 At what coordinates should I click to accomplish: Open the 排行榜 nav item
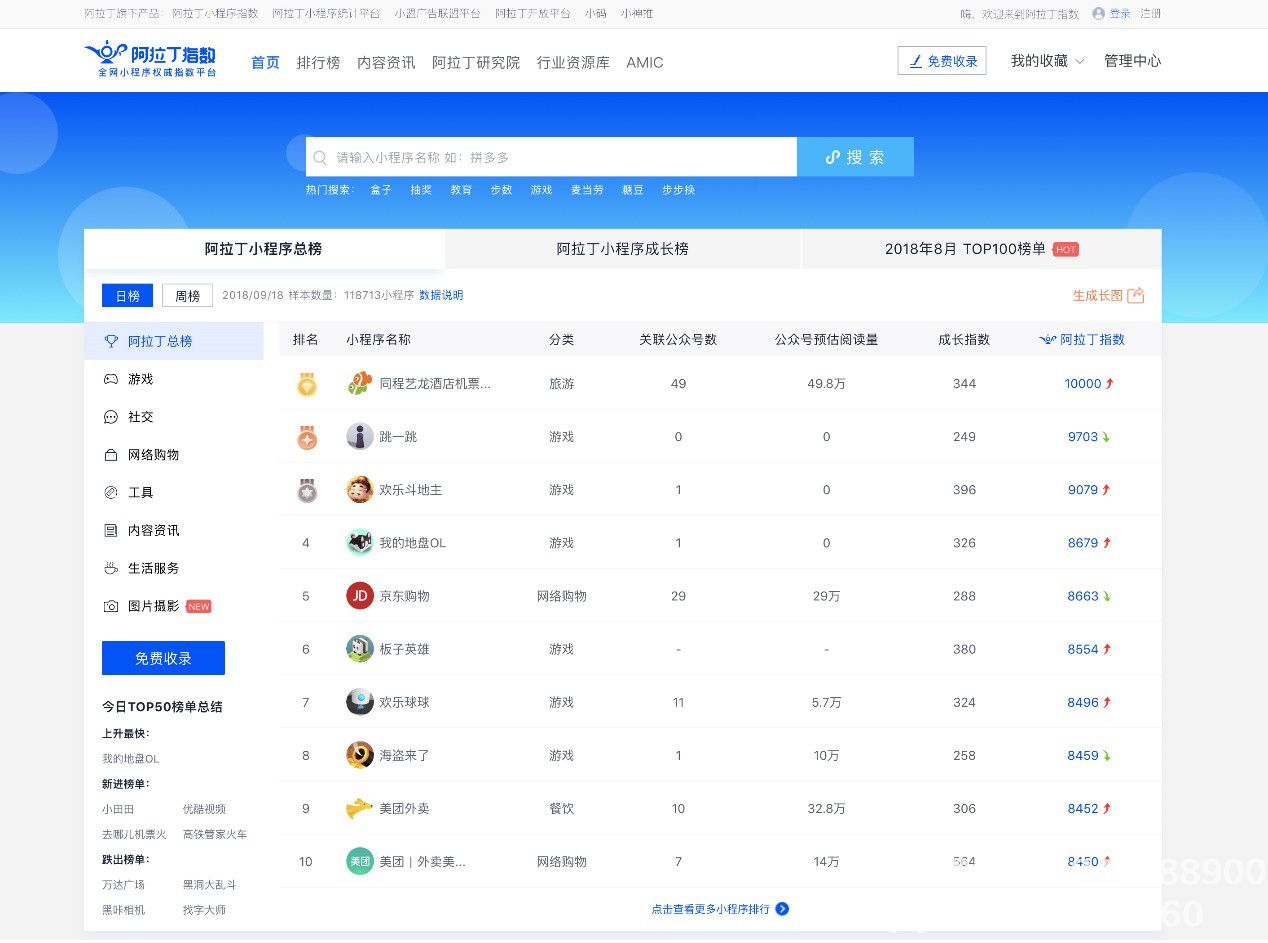(318, 62)
